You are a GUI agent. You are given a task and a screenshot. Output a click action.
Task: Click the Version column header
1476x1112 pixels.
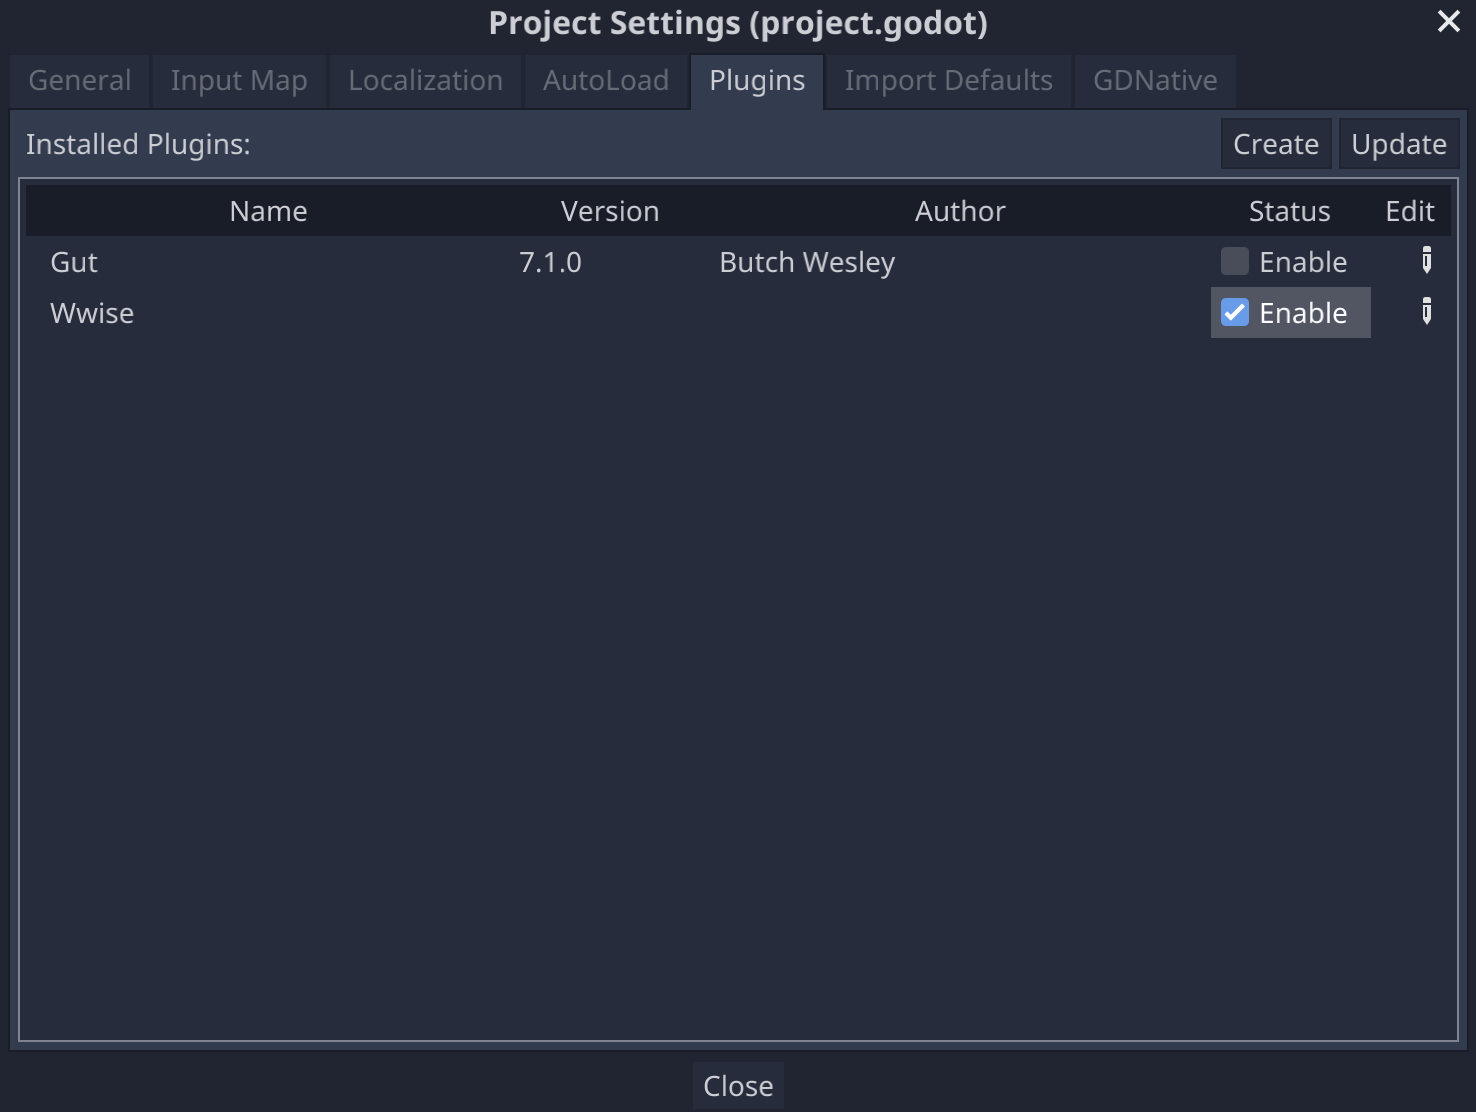pyautogui.click(x=610, y=211)
